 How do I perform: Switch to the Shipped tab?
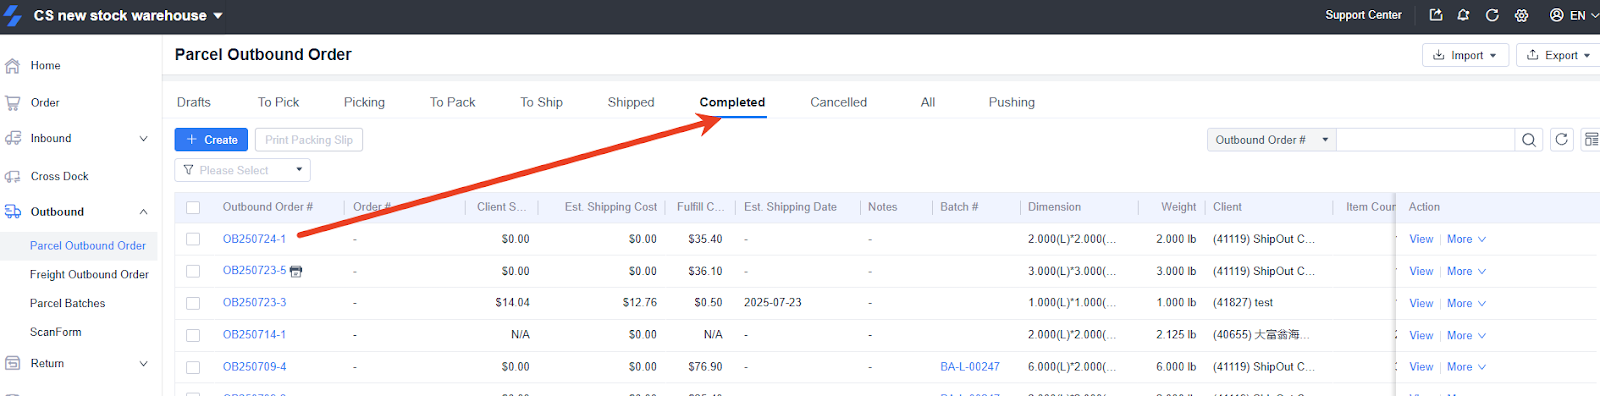[631, 102]
